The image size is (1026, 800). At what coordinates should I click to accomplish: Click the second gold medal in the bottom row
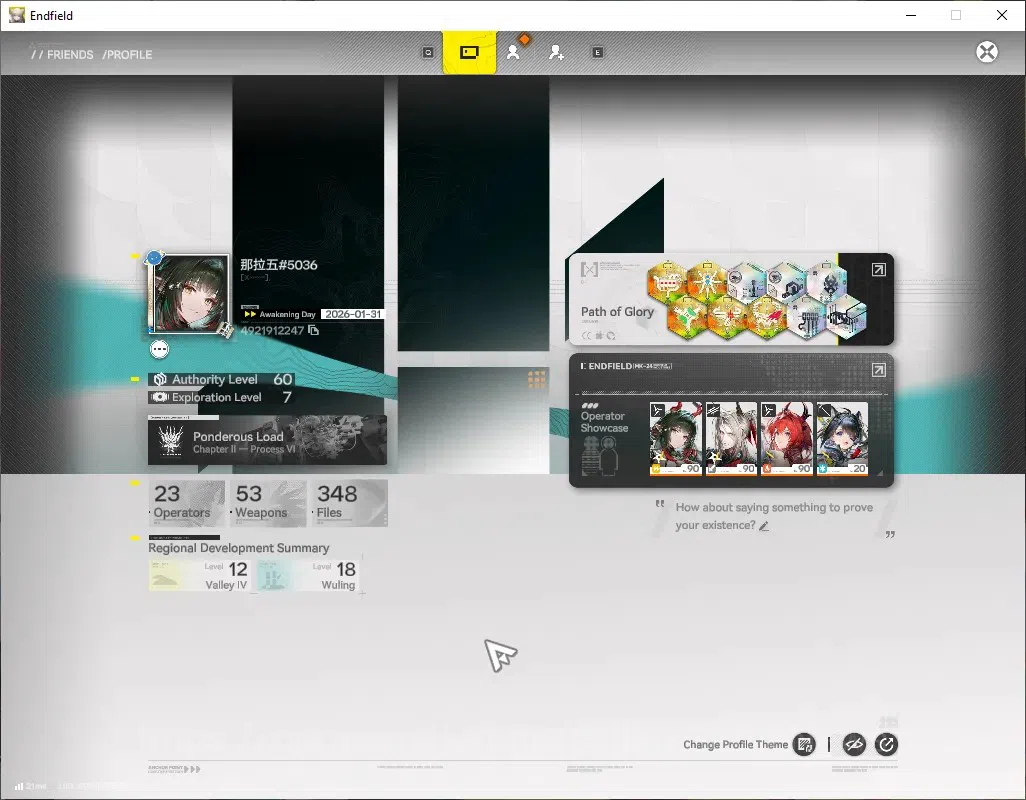tap(727, 317)
